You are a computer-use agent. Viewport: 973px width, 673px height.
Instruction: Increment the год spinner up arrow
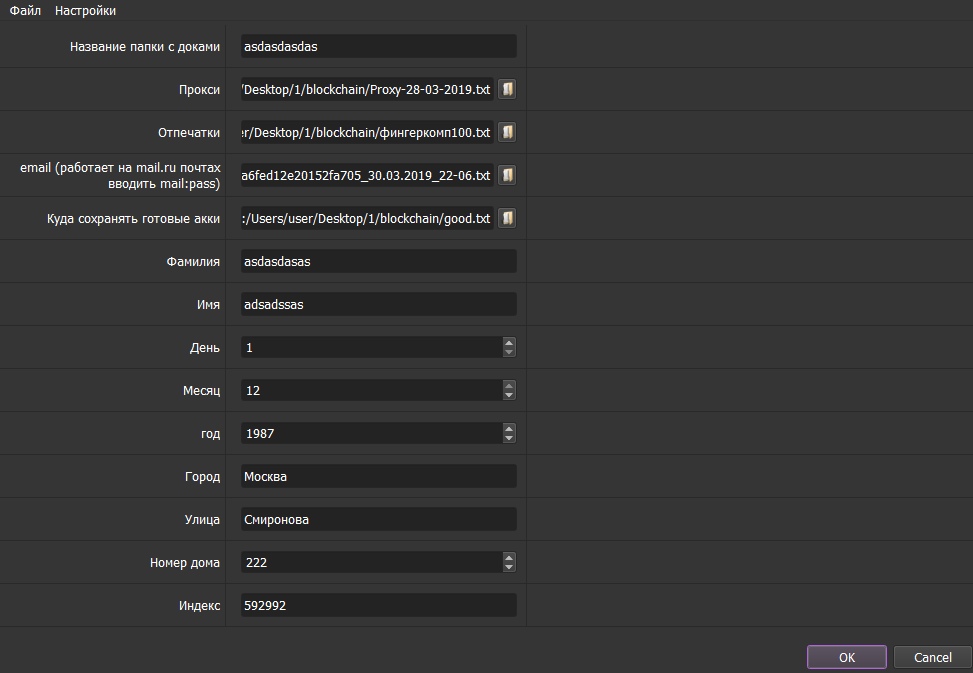(509, 428)
